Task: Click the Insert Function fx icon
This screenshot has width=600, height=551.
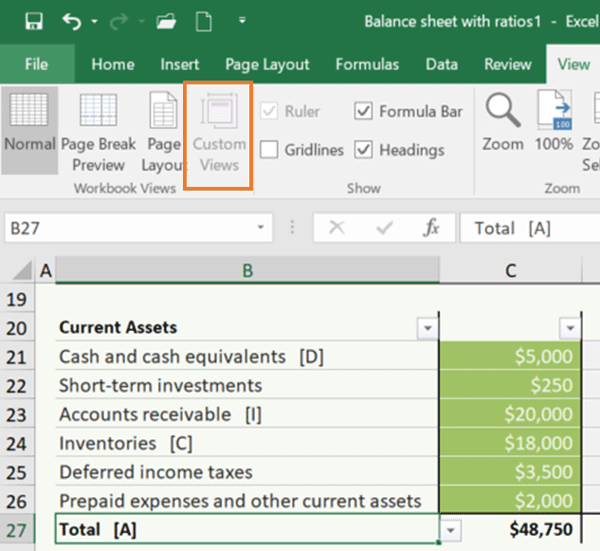Action: pyautogui.click(x=431, y=228)
